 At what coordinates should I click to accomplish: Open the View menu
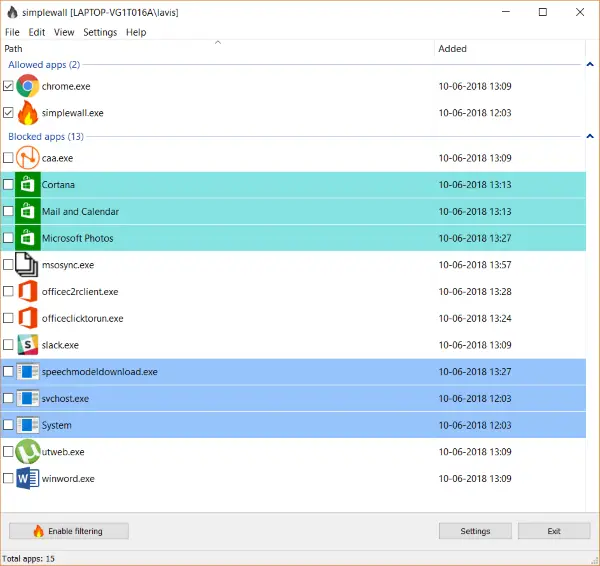coord(64,32)
